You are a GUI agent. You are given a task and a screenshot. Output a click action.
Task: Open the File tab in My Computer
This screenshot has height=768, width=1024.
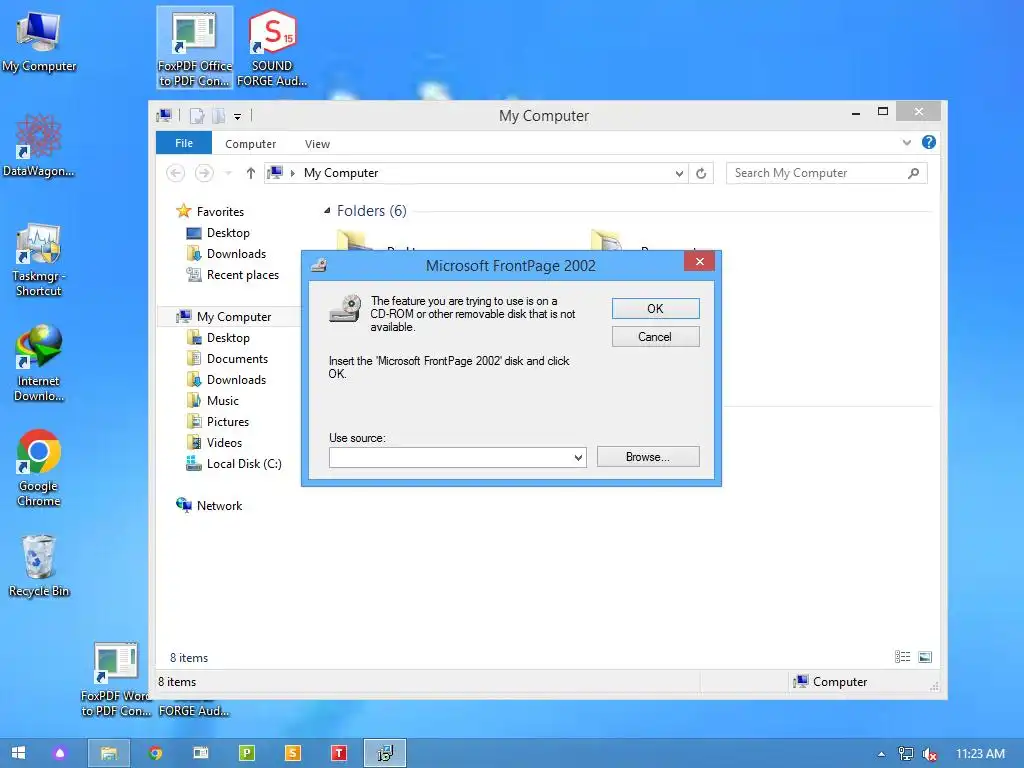click(x=184, y=143)
